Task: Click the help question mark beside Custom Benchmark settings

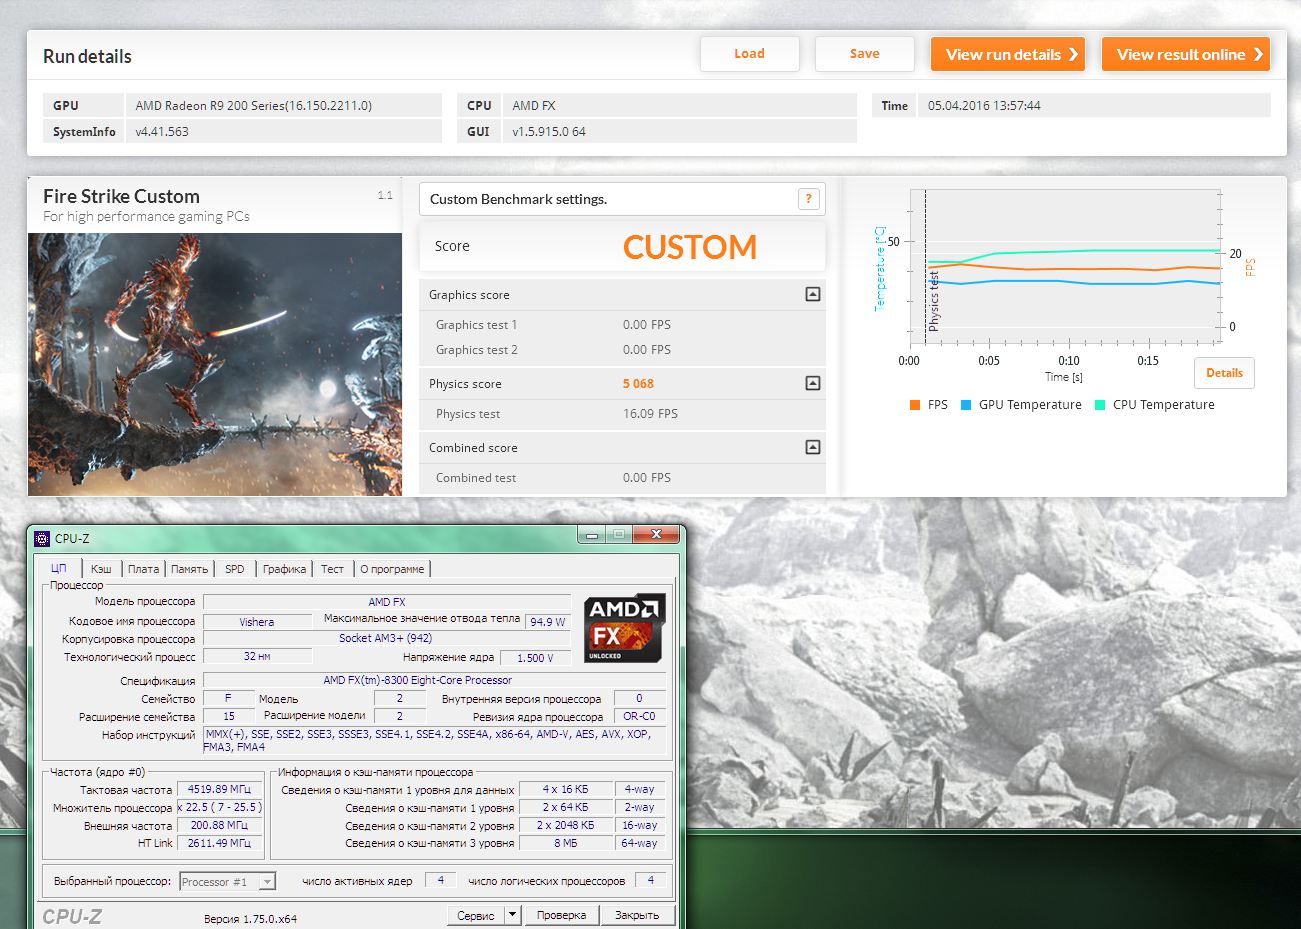Action: pos(809,198)
